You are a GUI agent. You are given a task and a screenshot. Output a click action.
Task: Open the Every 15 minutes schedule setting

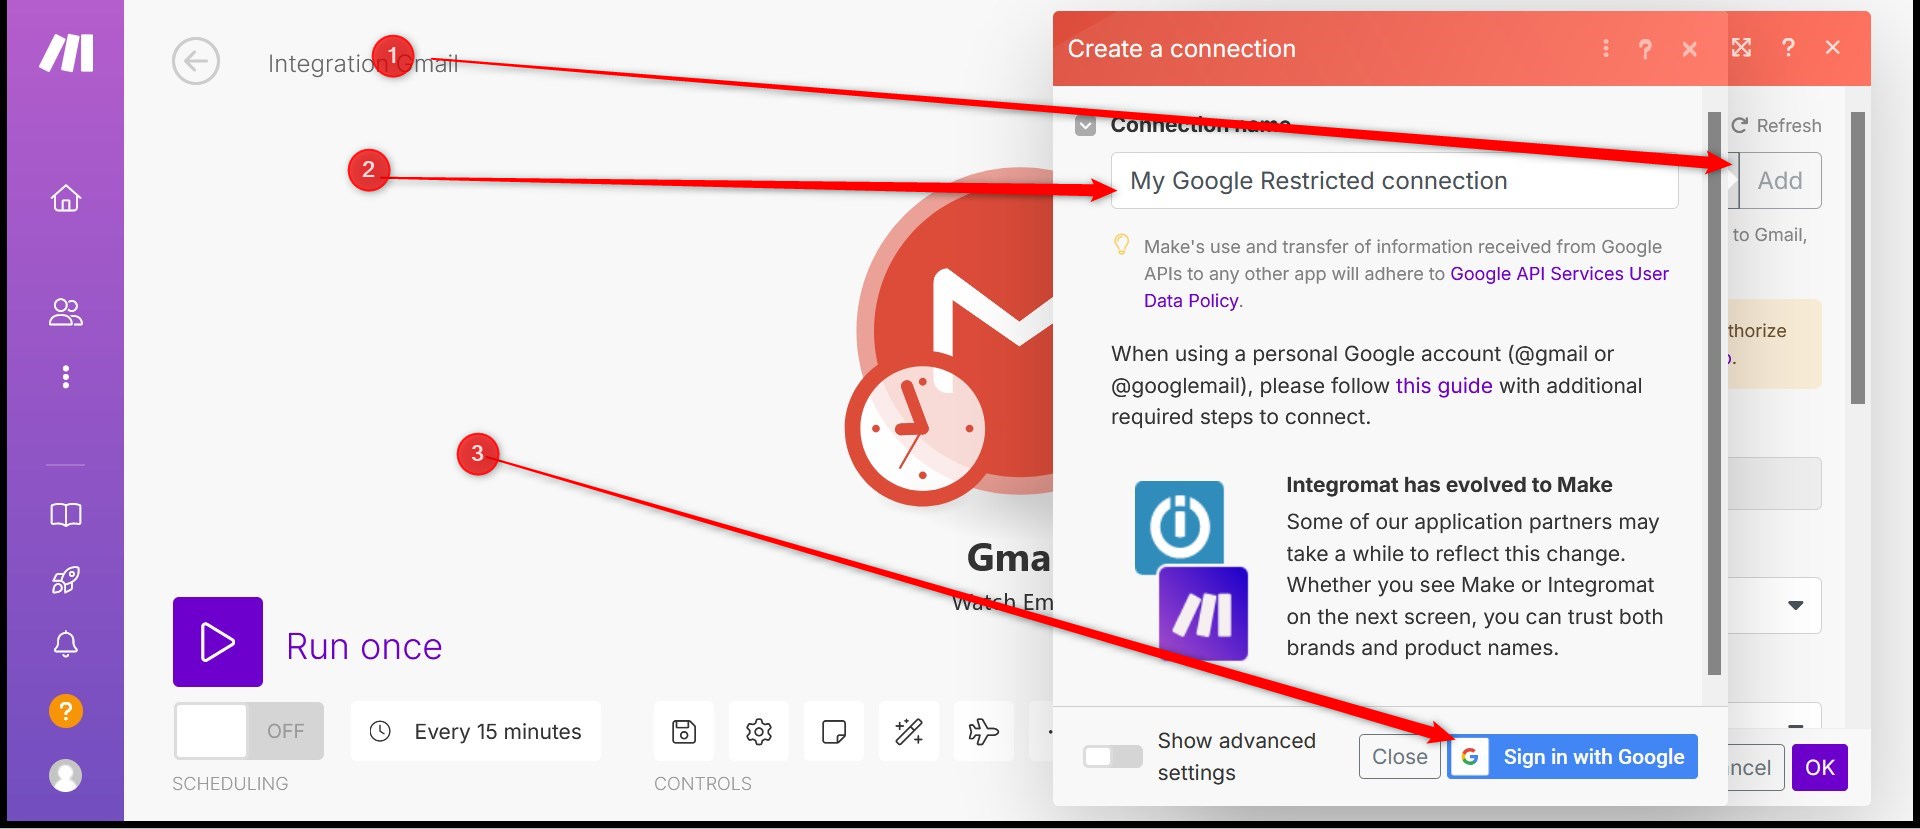476,731
